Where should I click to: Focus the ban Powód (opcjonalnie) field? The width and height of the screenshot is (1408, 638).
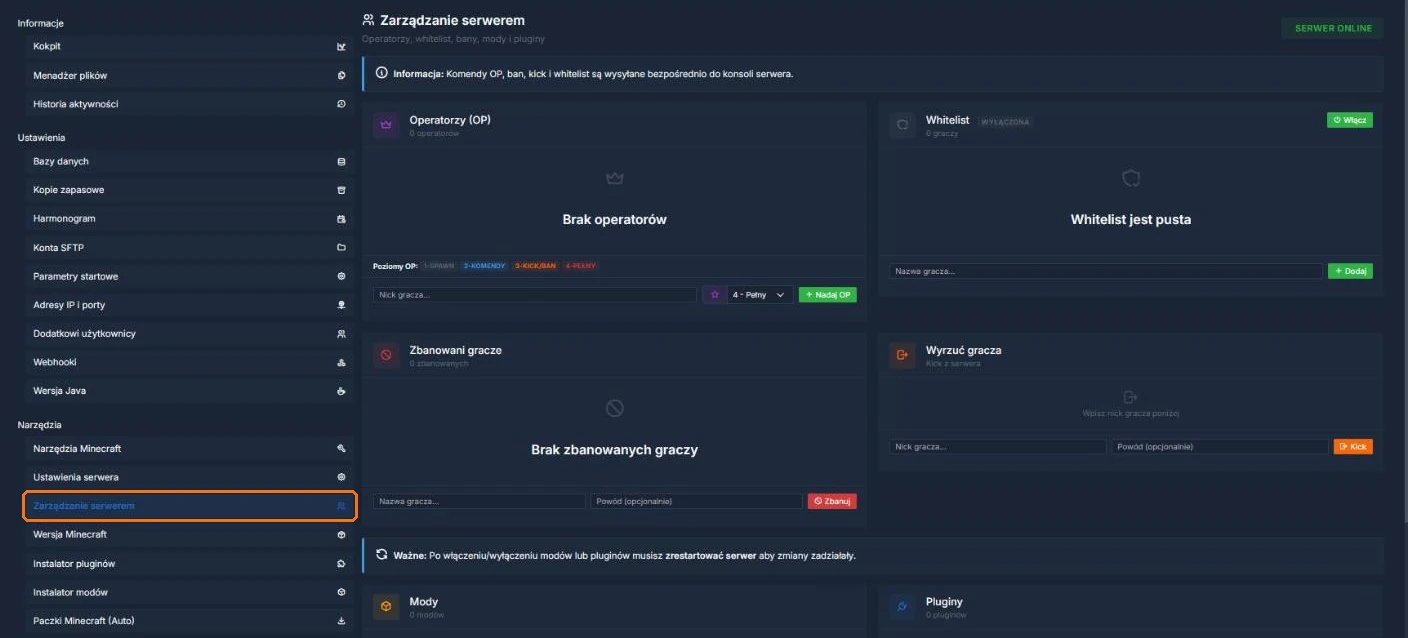pyautogui.click(x=696, y=501)
